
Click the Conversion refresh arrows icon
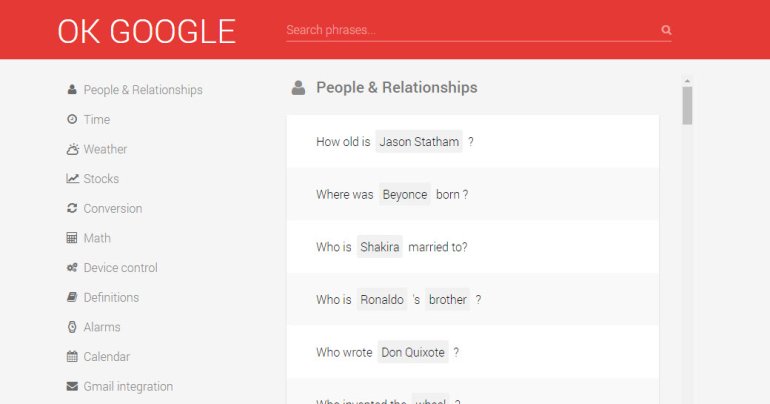[72, 208]
